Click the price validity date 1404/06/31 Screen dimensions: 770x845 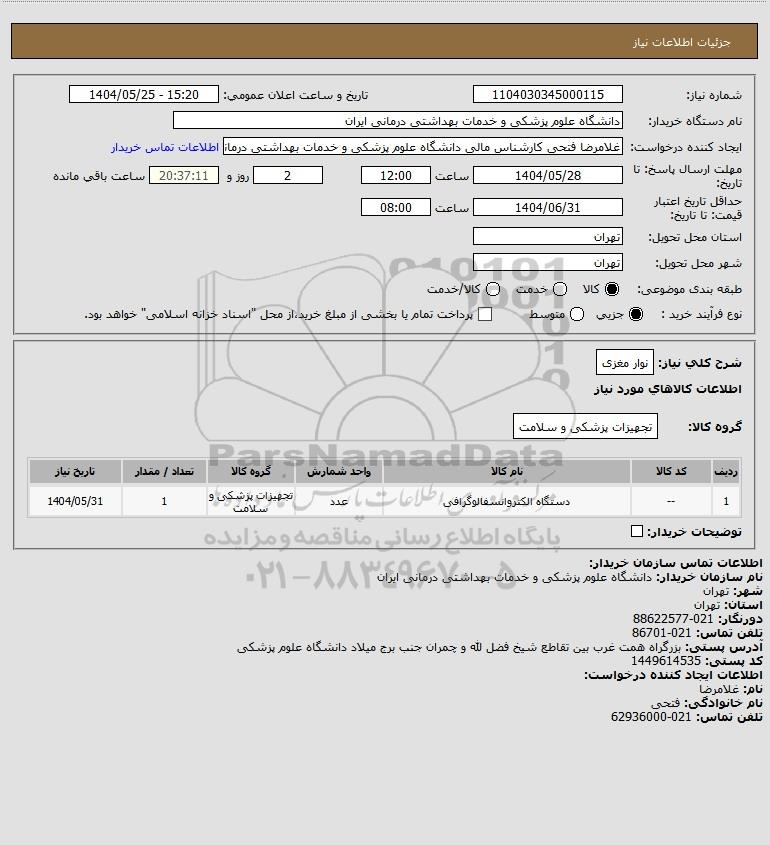[547, 207]
